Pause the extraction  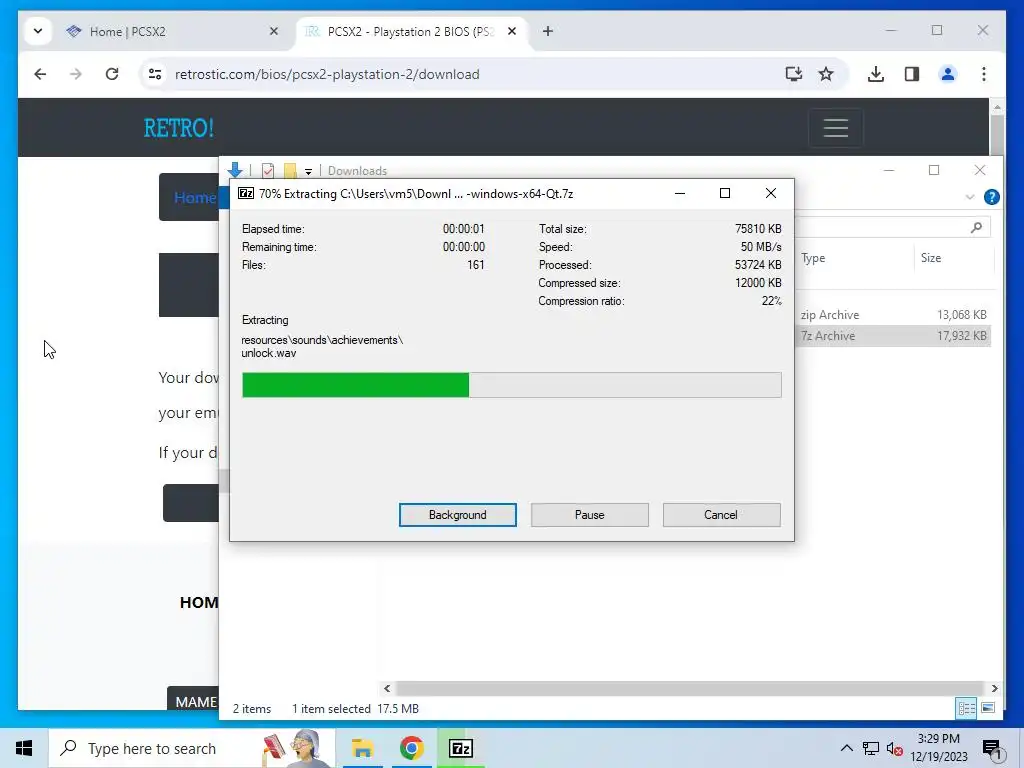coord(589,515)
